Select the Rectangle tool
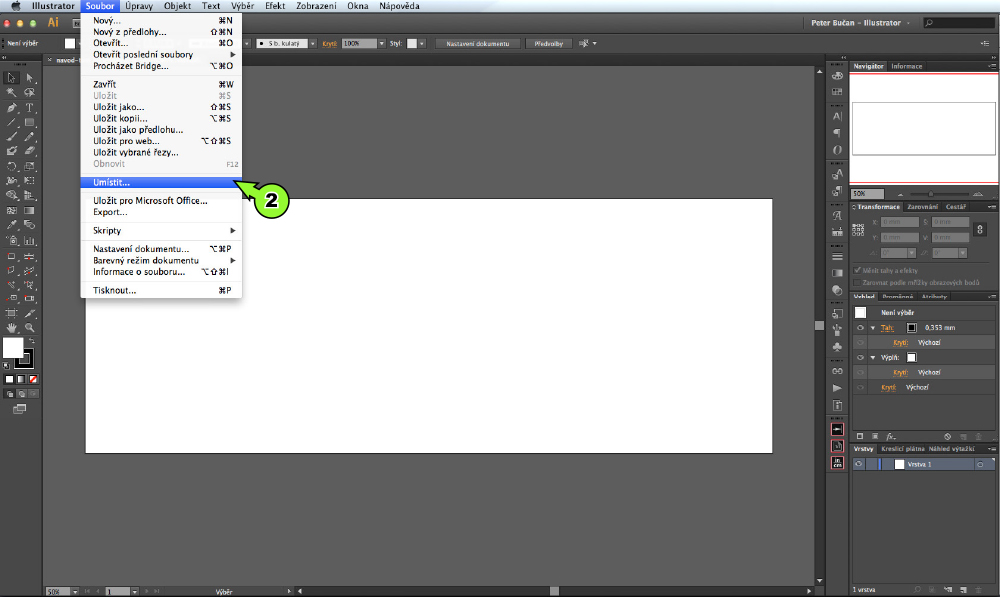Viewport: 1000px width, 597px height. 29,122
